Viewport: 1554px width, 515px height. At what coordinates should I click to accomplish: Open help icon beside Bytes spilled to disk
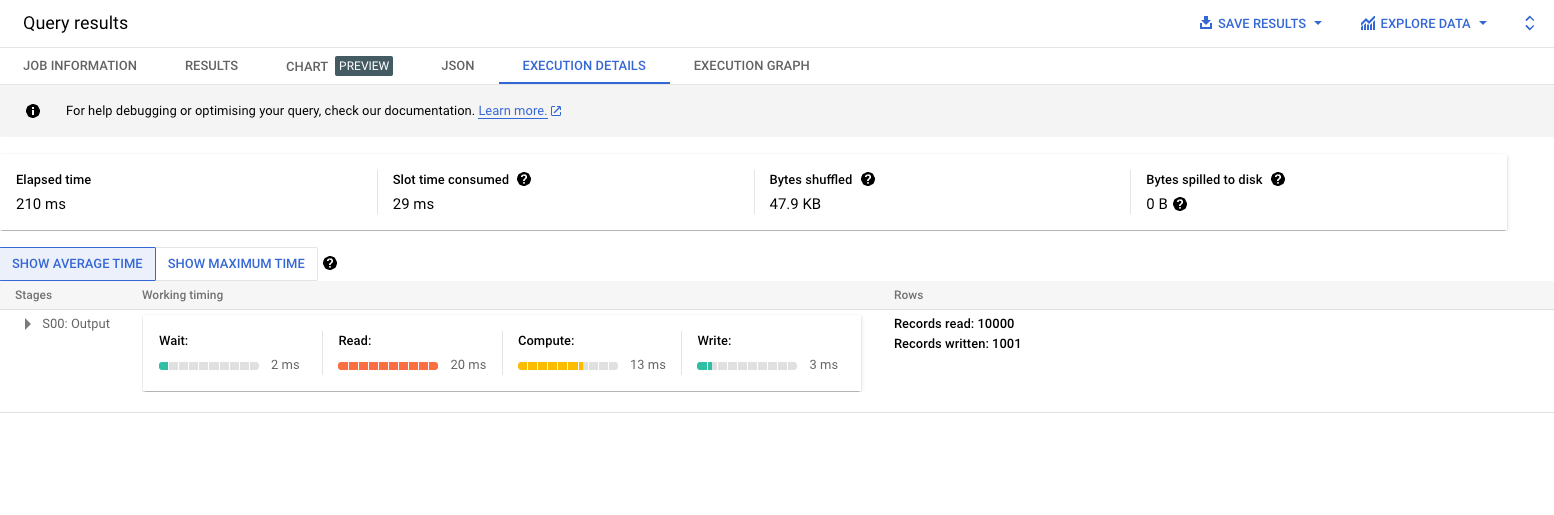tap(1277, 179)
